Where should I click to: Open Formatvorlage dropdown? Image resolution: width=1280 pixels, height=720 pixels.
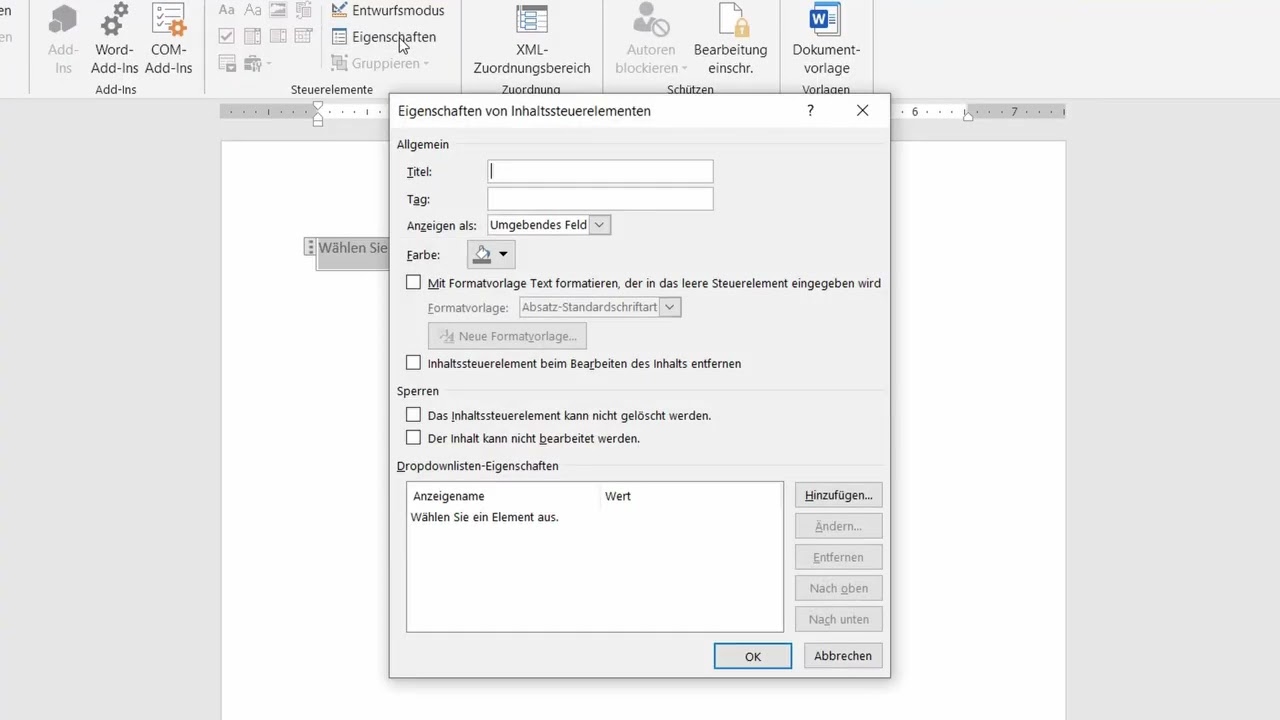600,307
